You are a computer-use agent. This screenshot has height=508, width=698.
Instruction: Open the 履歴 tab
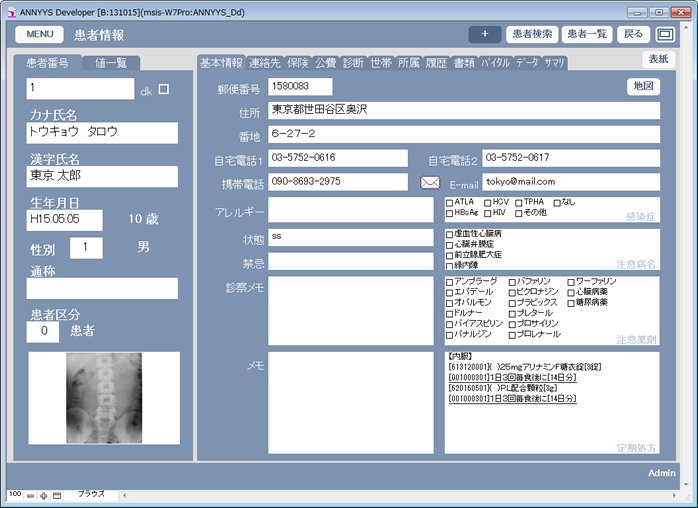[x=436, y=63]
